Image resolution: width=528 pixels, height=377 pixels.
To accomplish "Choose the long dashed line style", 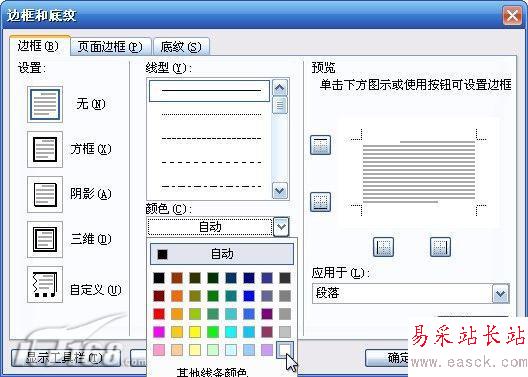I will 211,163.
